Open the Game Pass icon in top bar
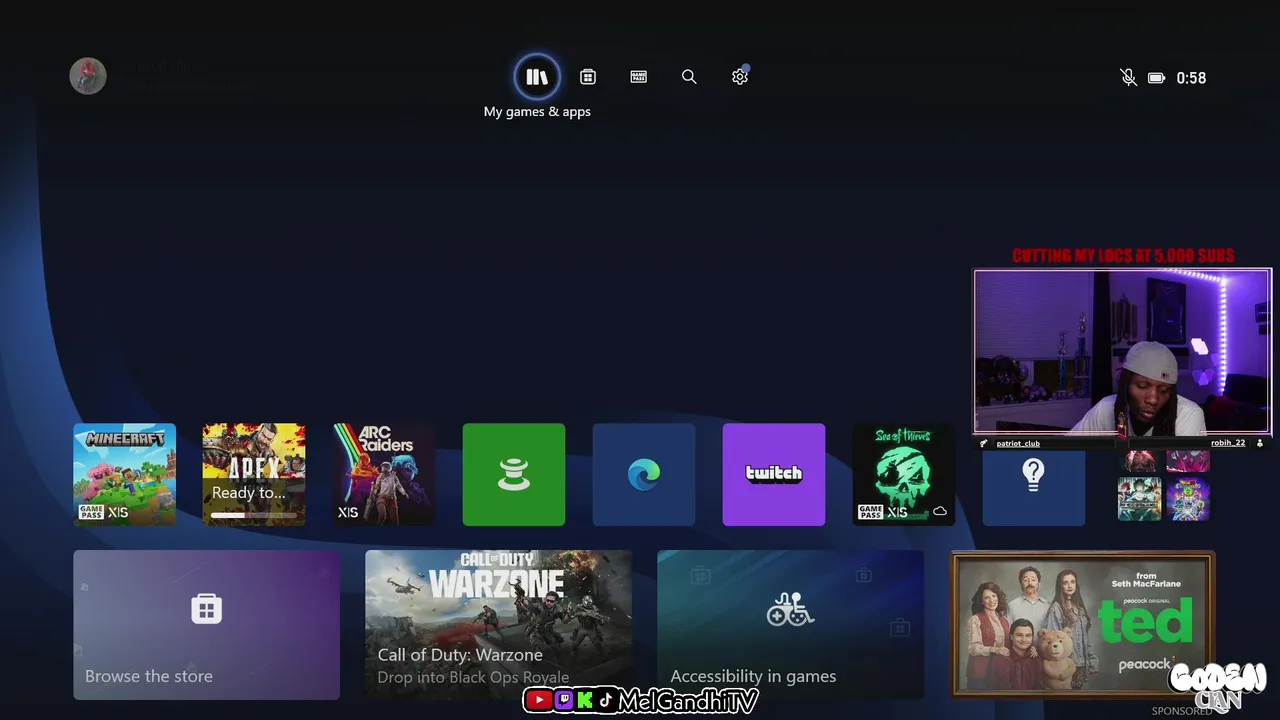The height and width of the screenshot is (720, 1280). point(639,77)
